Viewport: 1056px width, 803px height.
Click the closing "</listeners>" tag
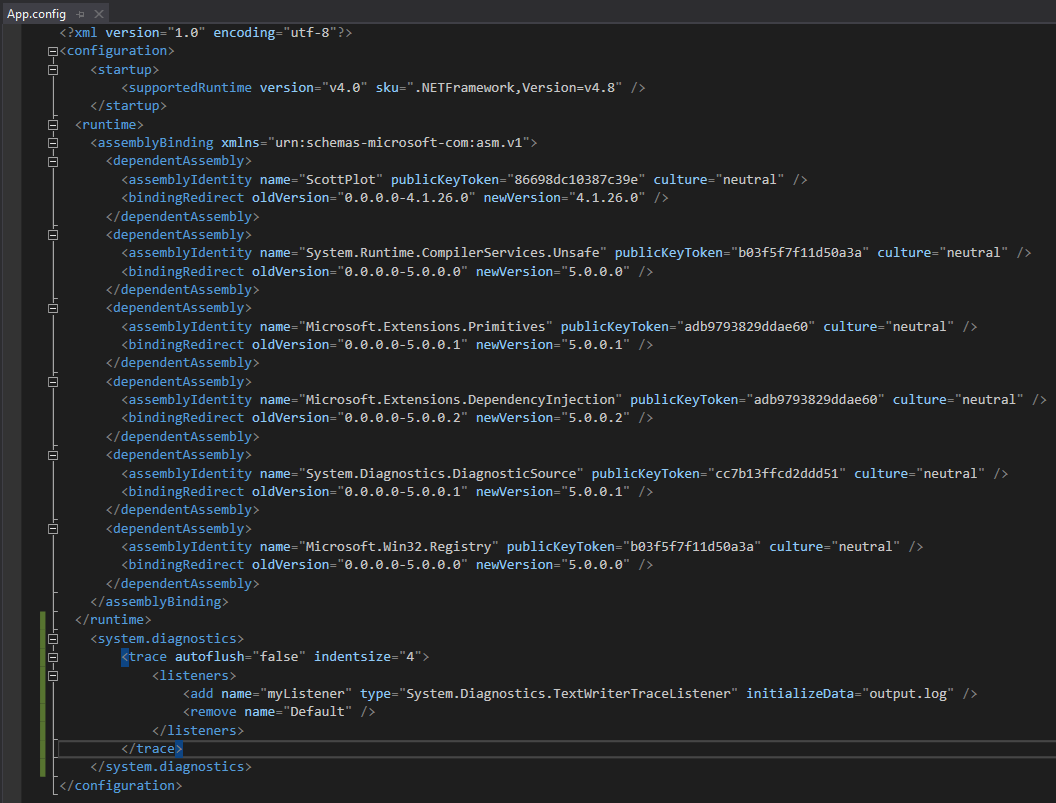coord(198,730)
